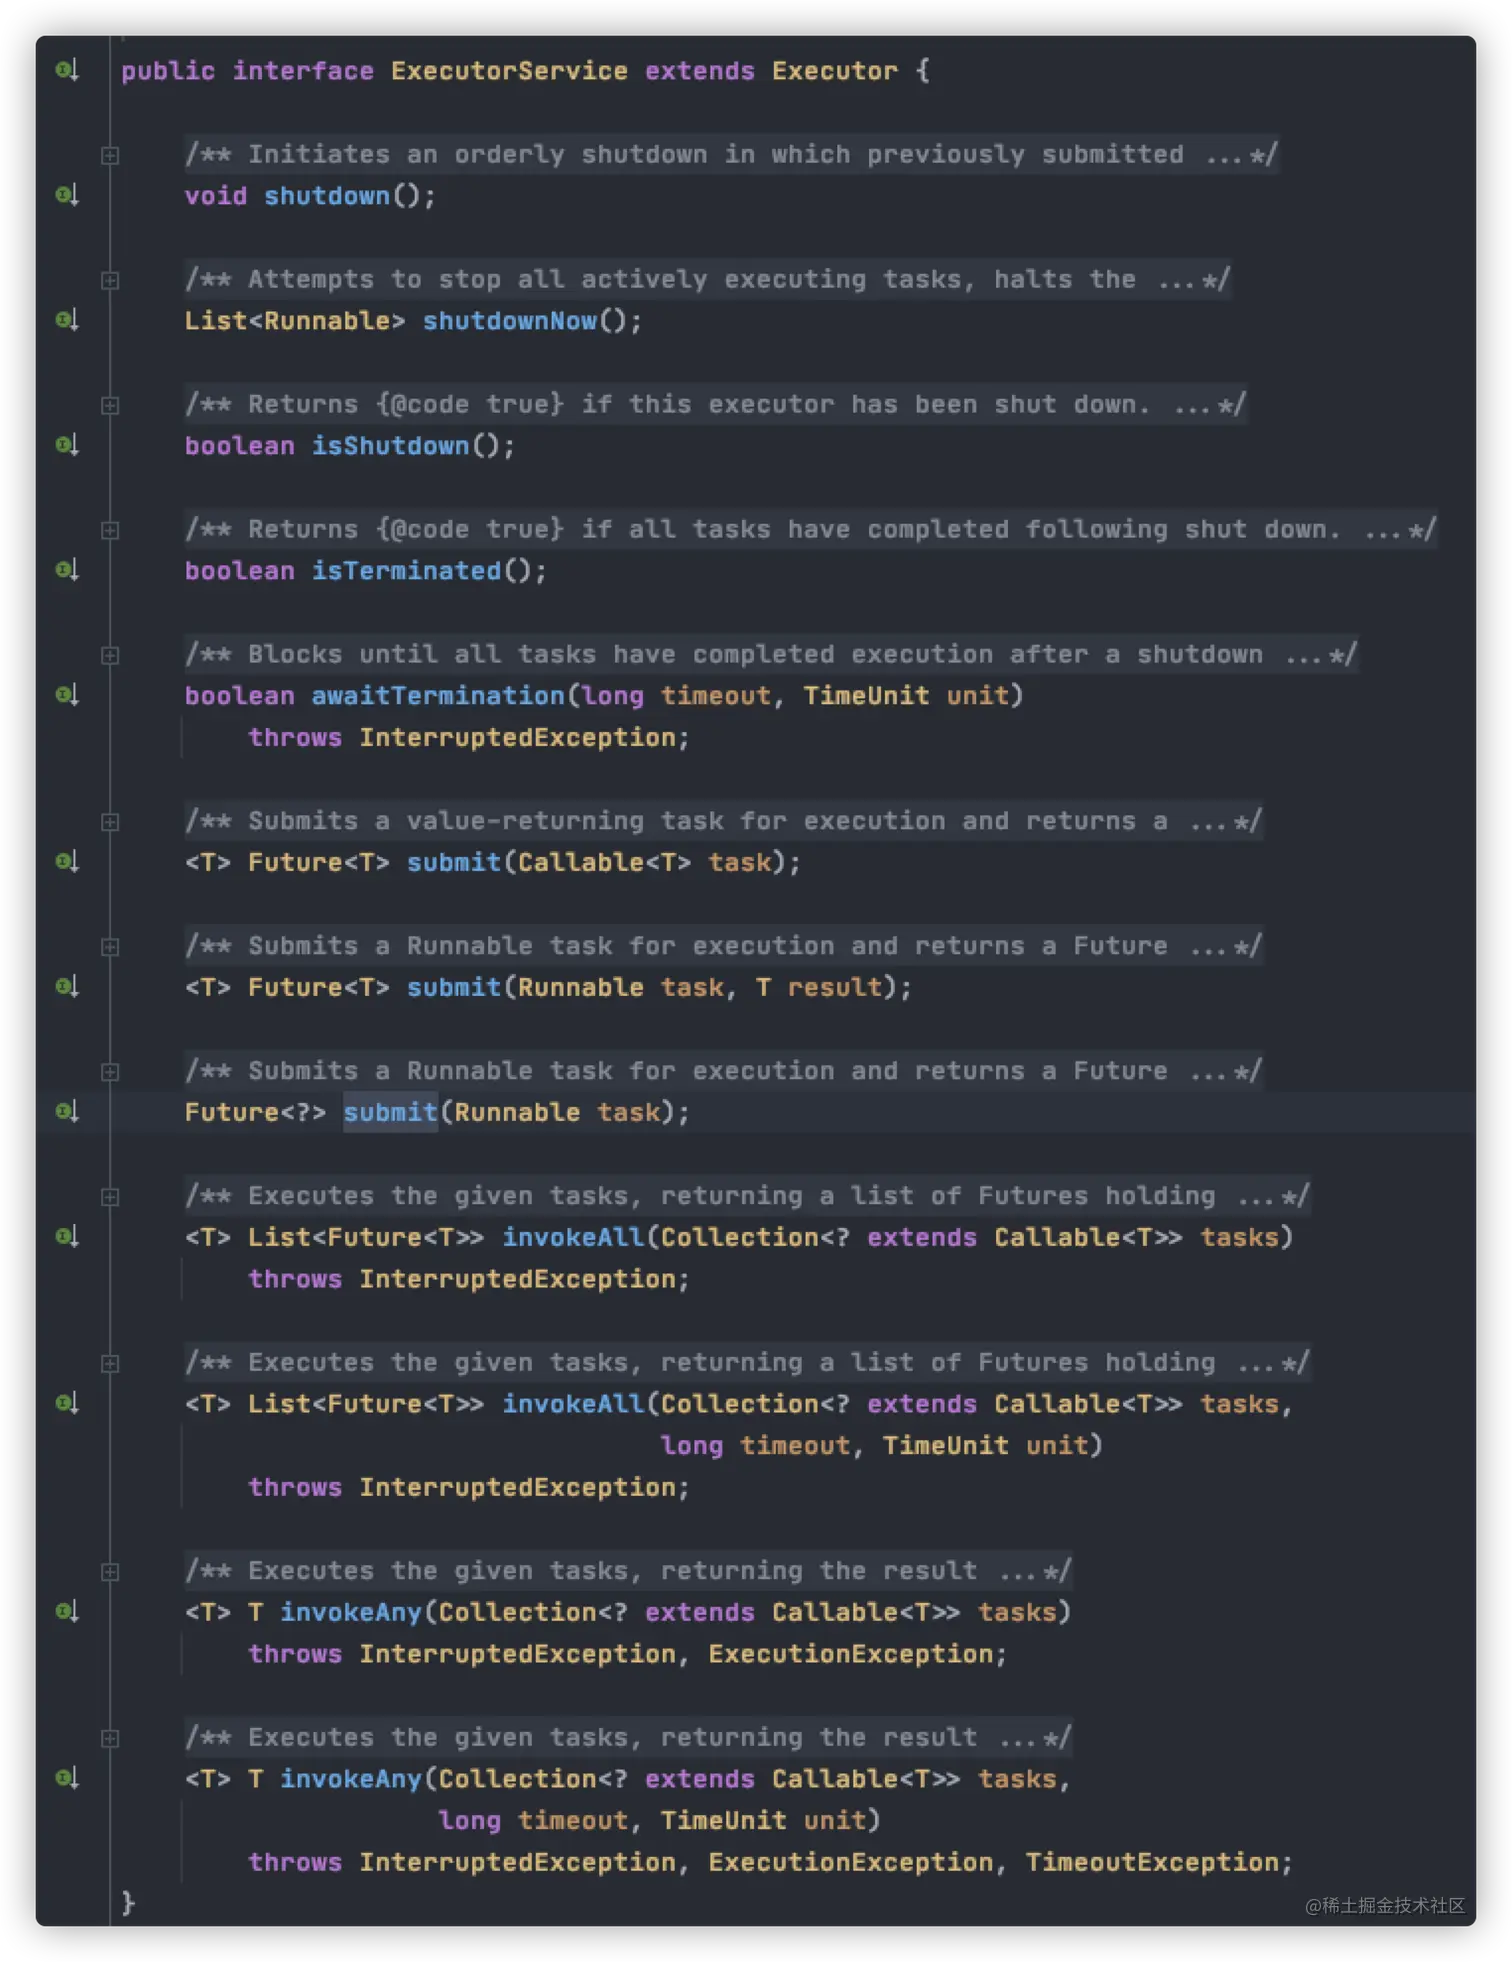
Task: Click gutter icon next to void shutdown()
Action: coord(66,195)
